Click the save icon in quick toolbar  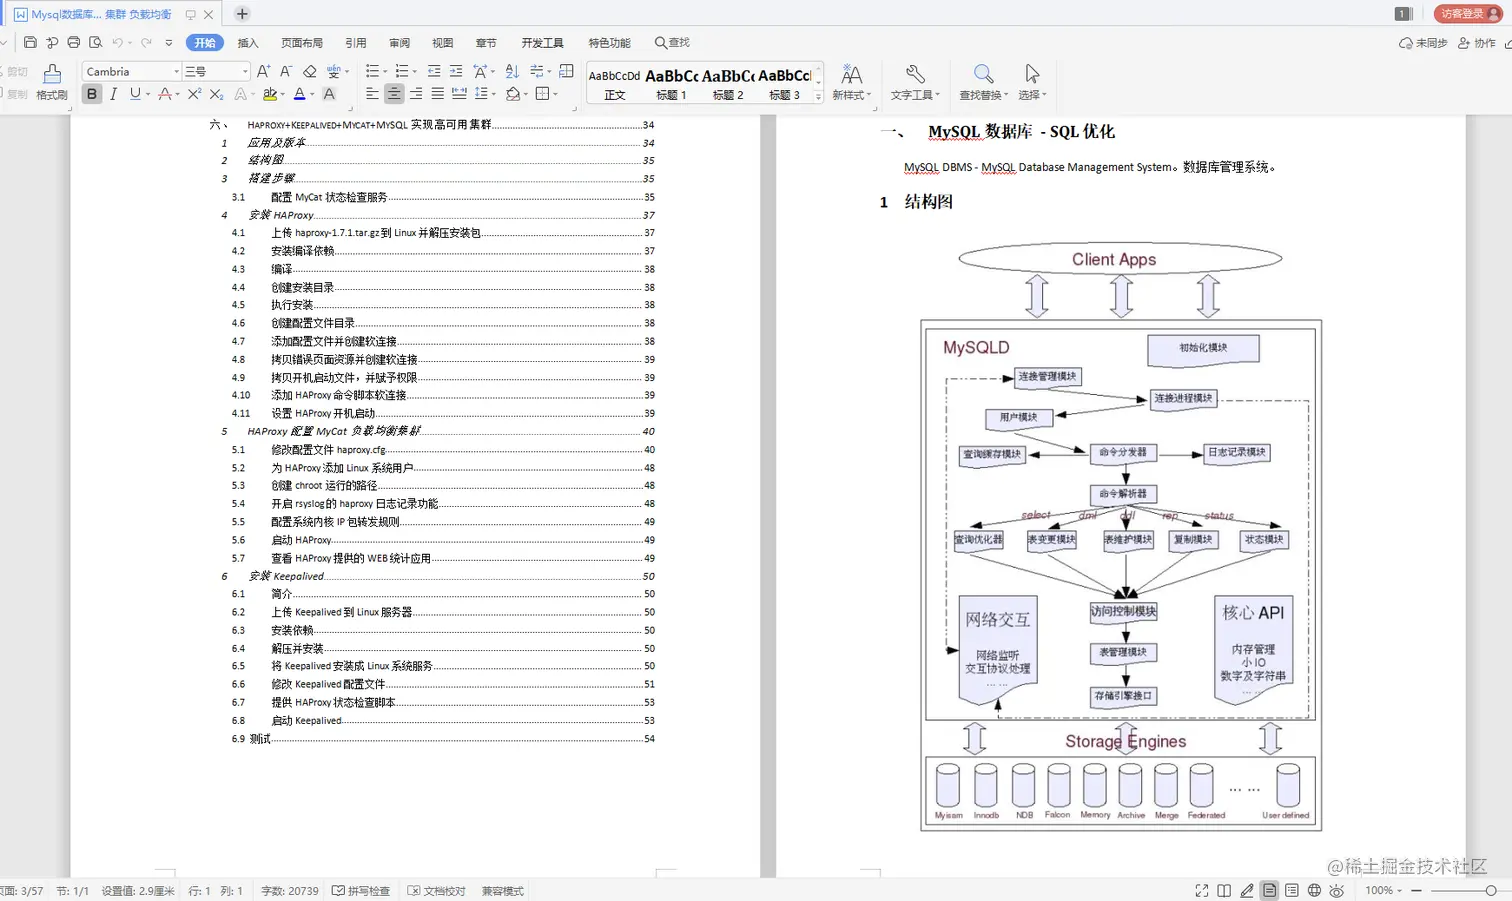click(x=30, y=43)
